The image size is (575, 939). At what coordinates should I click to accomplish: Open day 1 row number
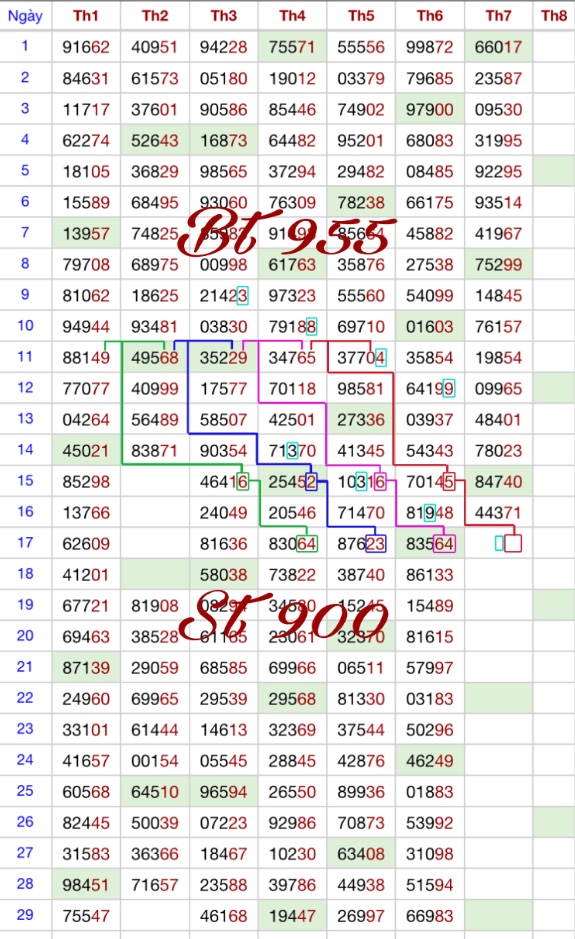tap(25, 46)
